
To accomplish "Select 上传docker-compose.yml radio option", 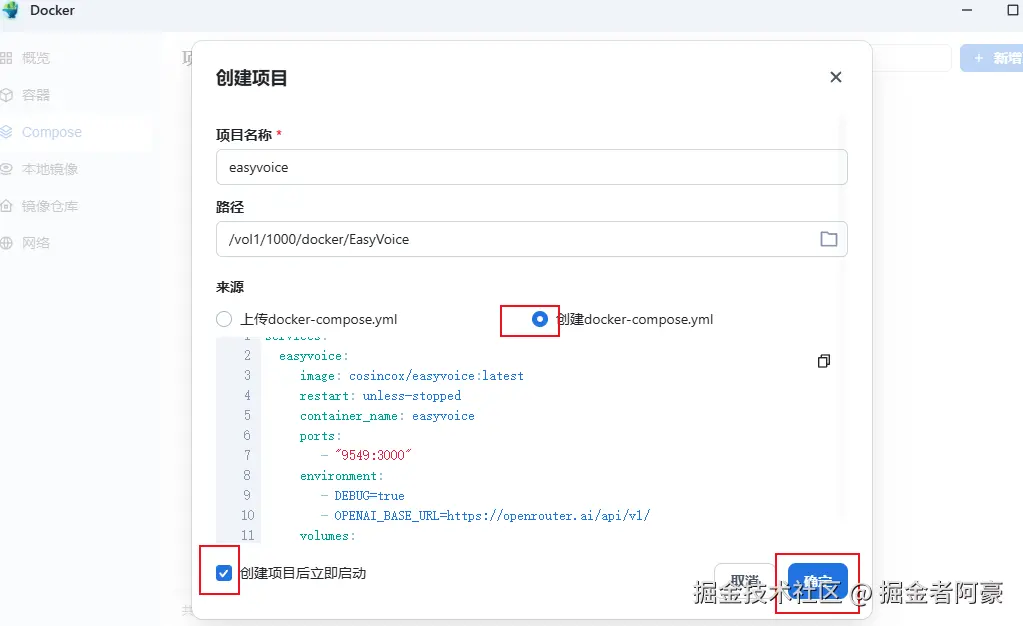I will [224, 319].
